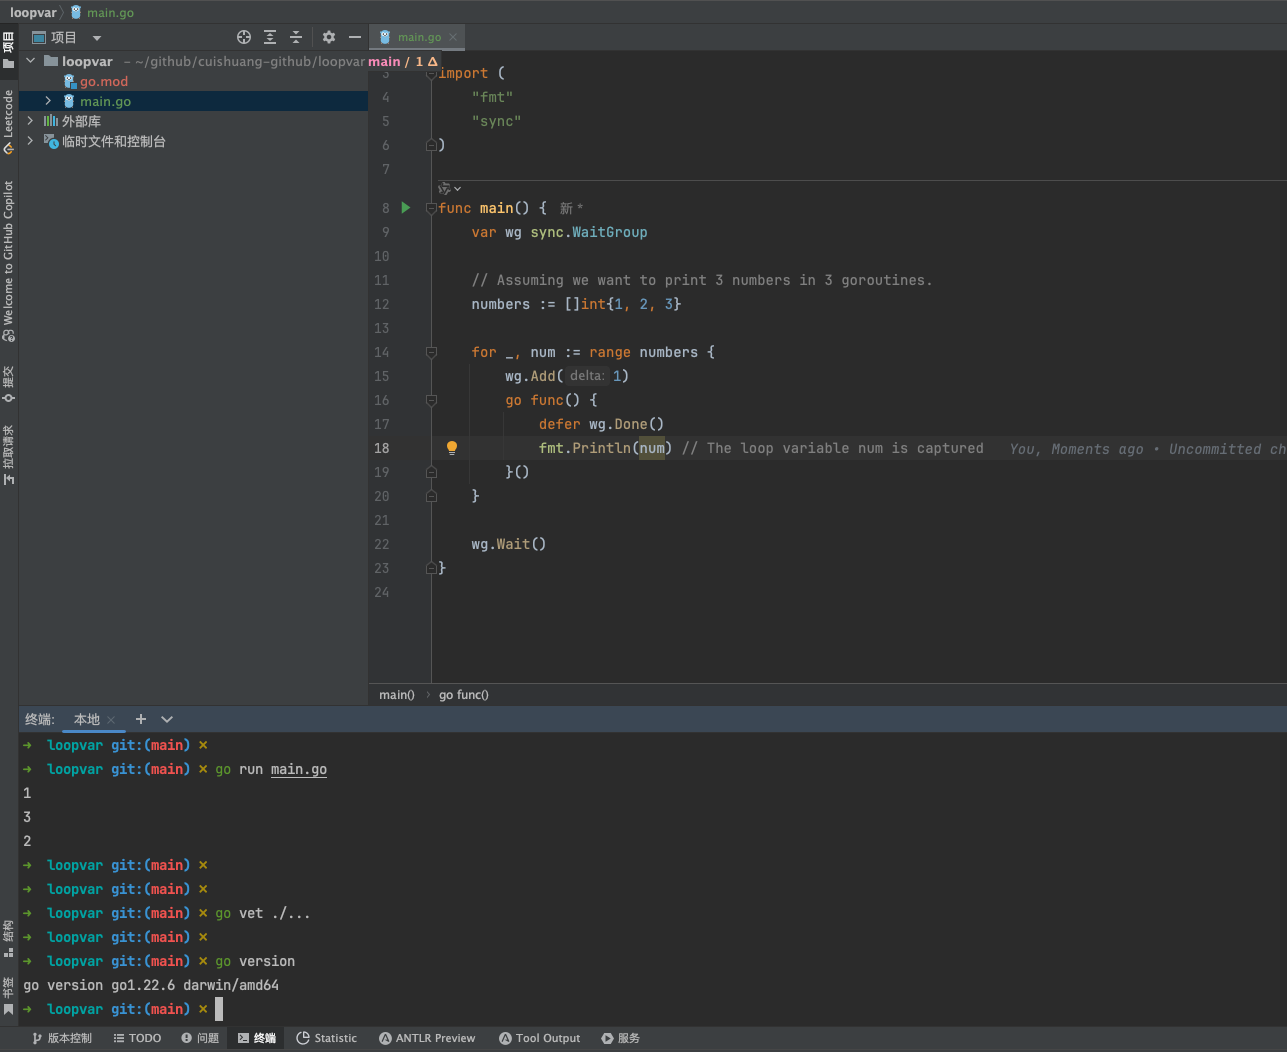Toggle fold for the go func block
Image resolution: width=1287 pixels, height=1052 pixels.
431,400
